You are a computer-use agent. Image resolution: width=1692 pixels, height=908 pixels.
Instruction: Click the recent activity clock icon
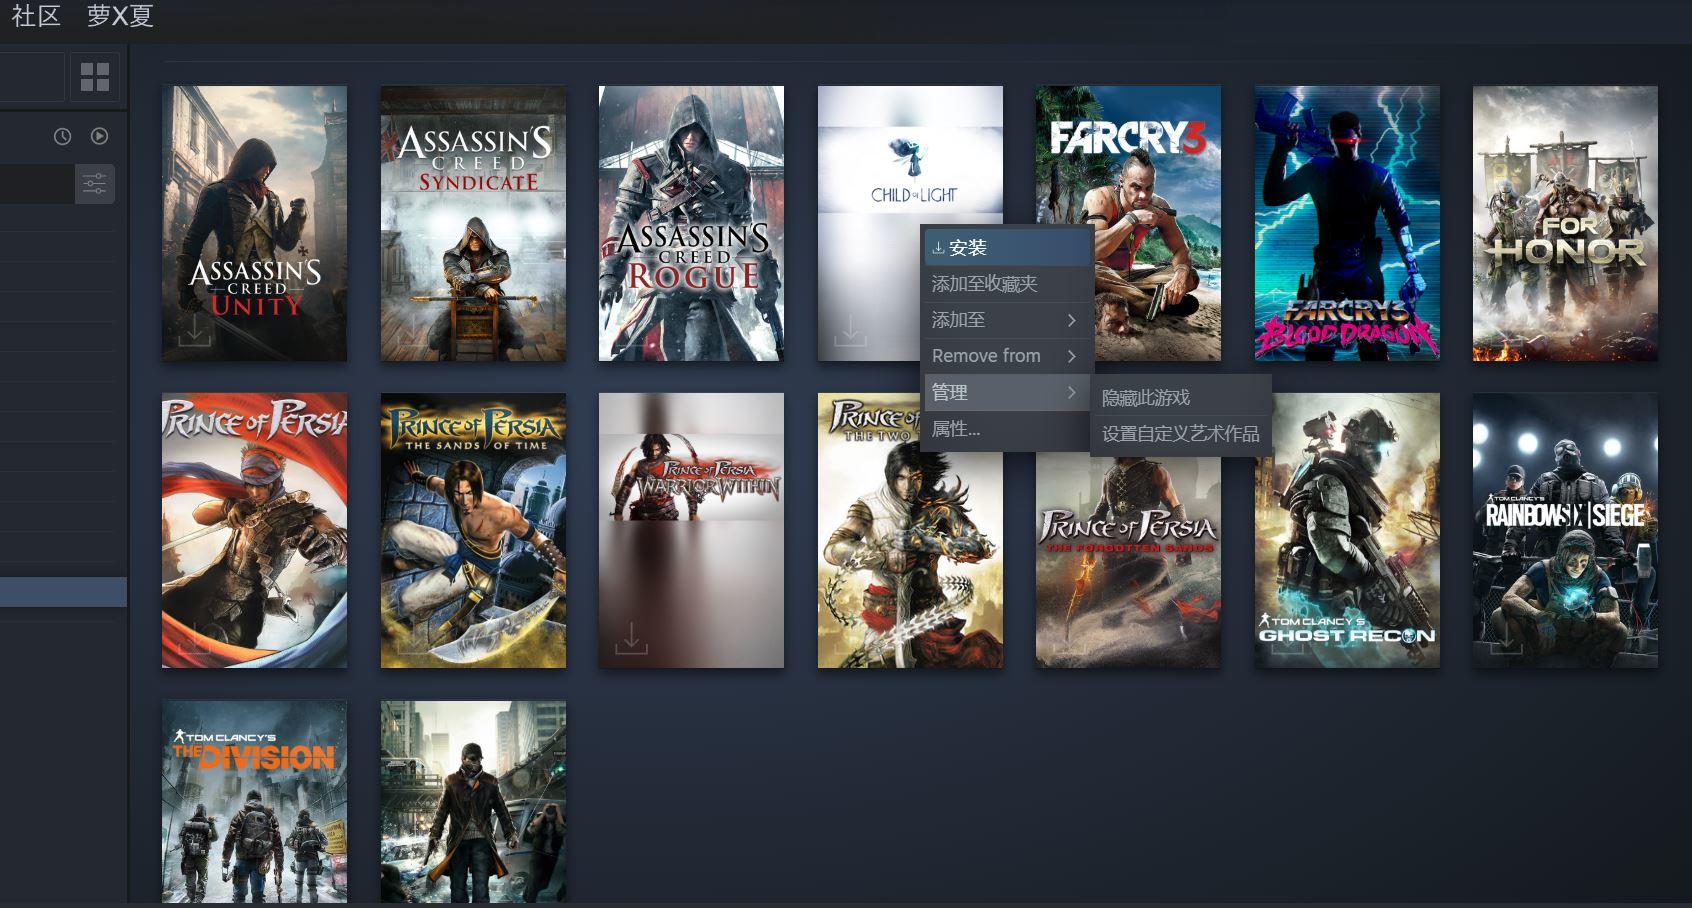click(x=63, y=136)
